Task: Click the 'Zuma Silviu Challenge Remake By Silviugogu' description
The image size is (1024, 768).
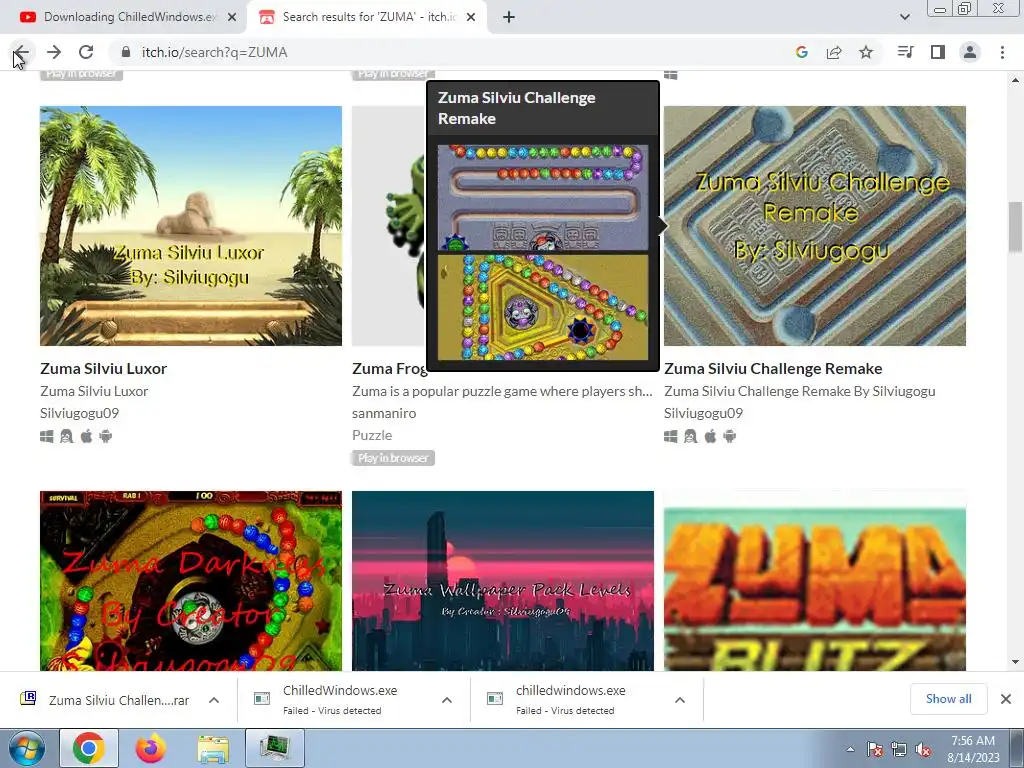Action: [799, 391]
